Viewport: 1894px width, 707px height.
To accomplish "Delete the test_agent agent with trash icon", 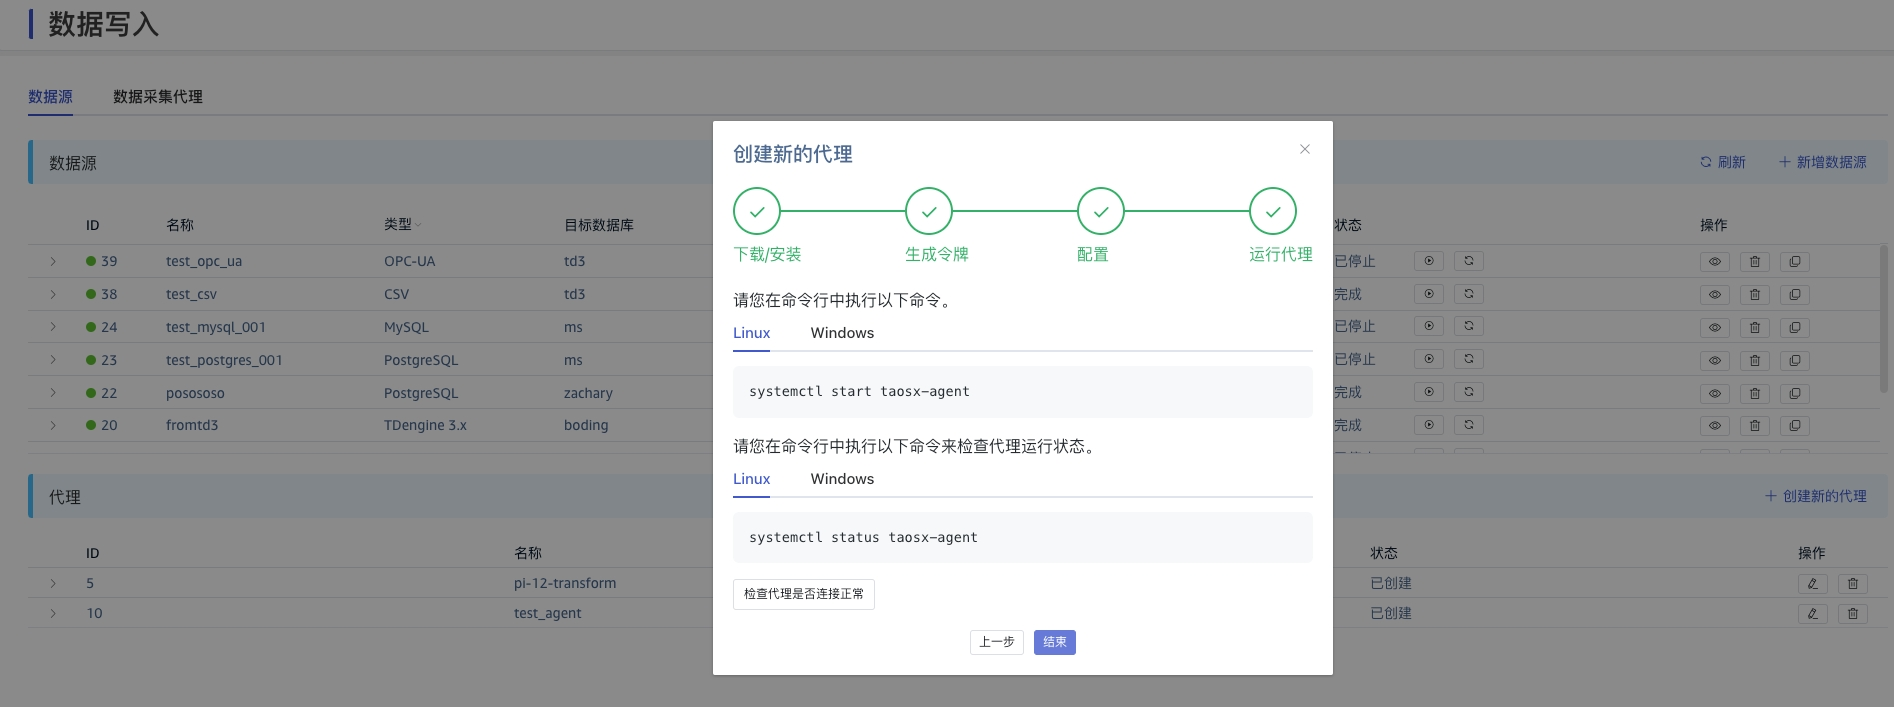I will [1852, 614].
